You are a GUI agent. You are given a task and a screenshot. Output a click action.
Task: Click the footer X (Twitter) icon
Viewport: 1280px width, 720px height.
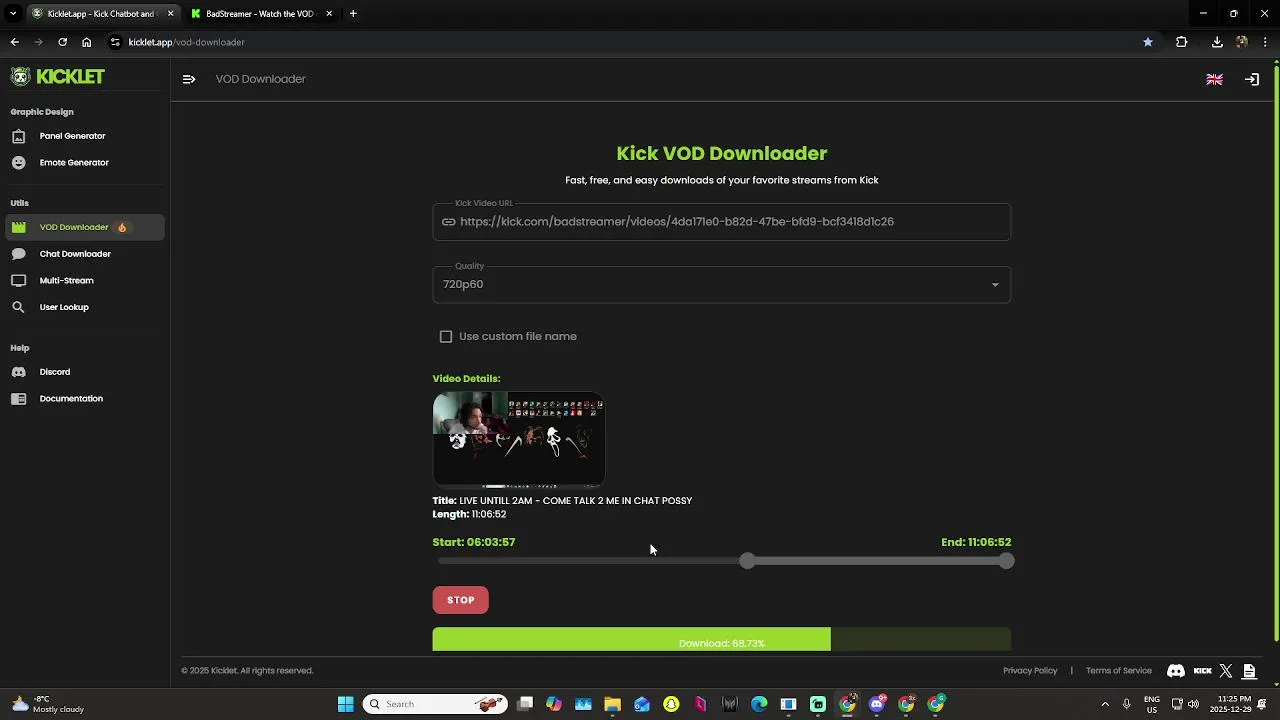1226,671
